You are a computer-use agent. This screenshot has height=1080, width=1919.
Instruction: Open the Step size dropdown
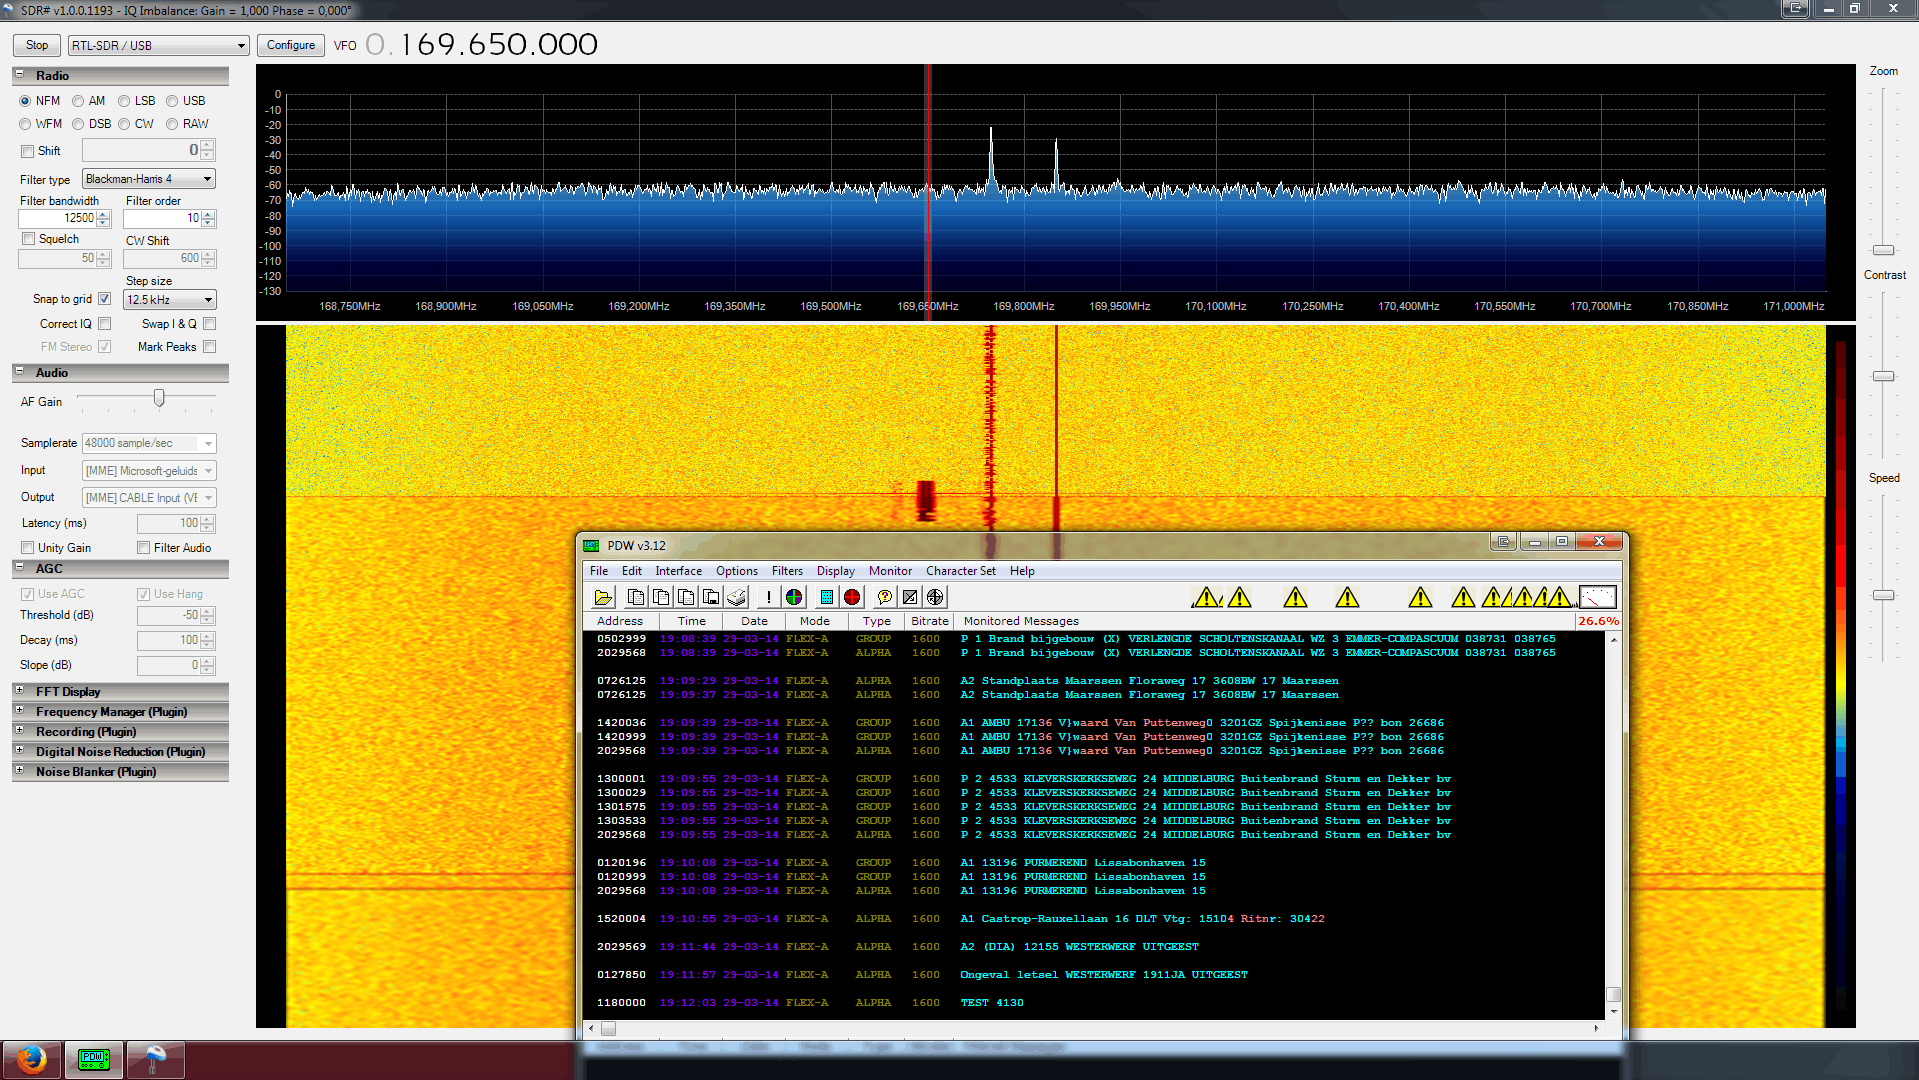click(x=169, y=300)
